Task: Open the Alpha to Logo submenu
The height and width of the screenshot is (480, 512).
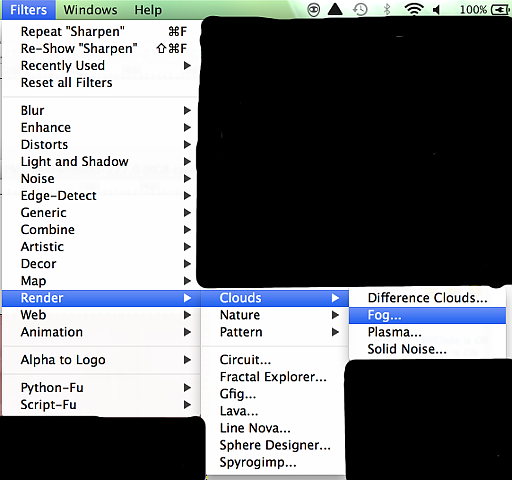Action: (101, 360)
